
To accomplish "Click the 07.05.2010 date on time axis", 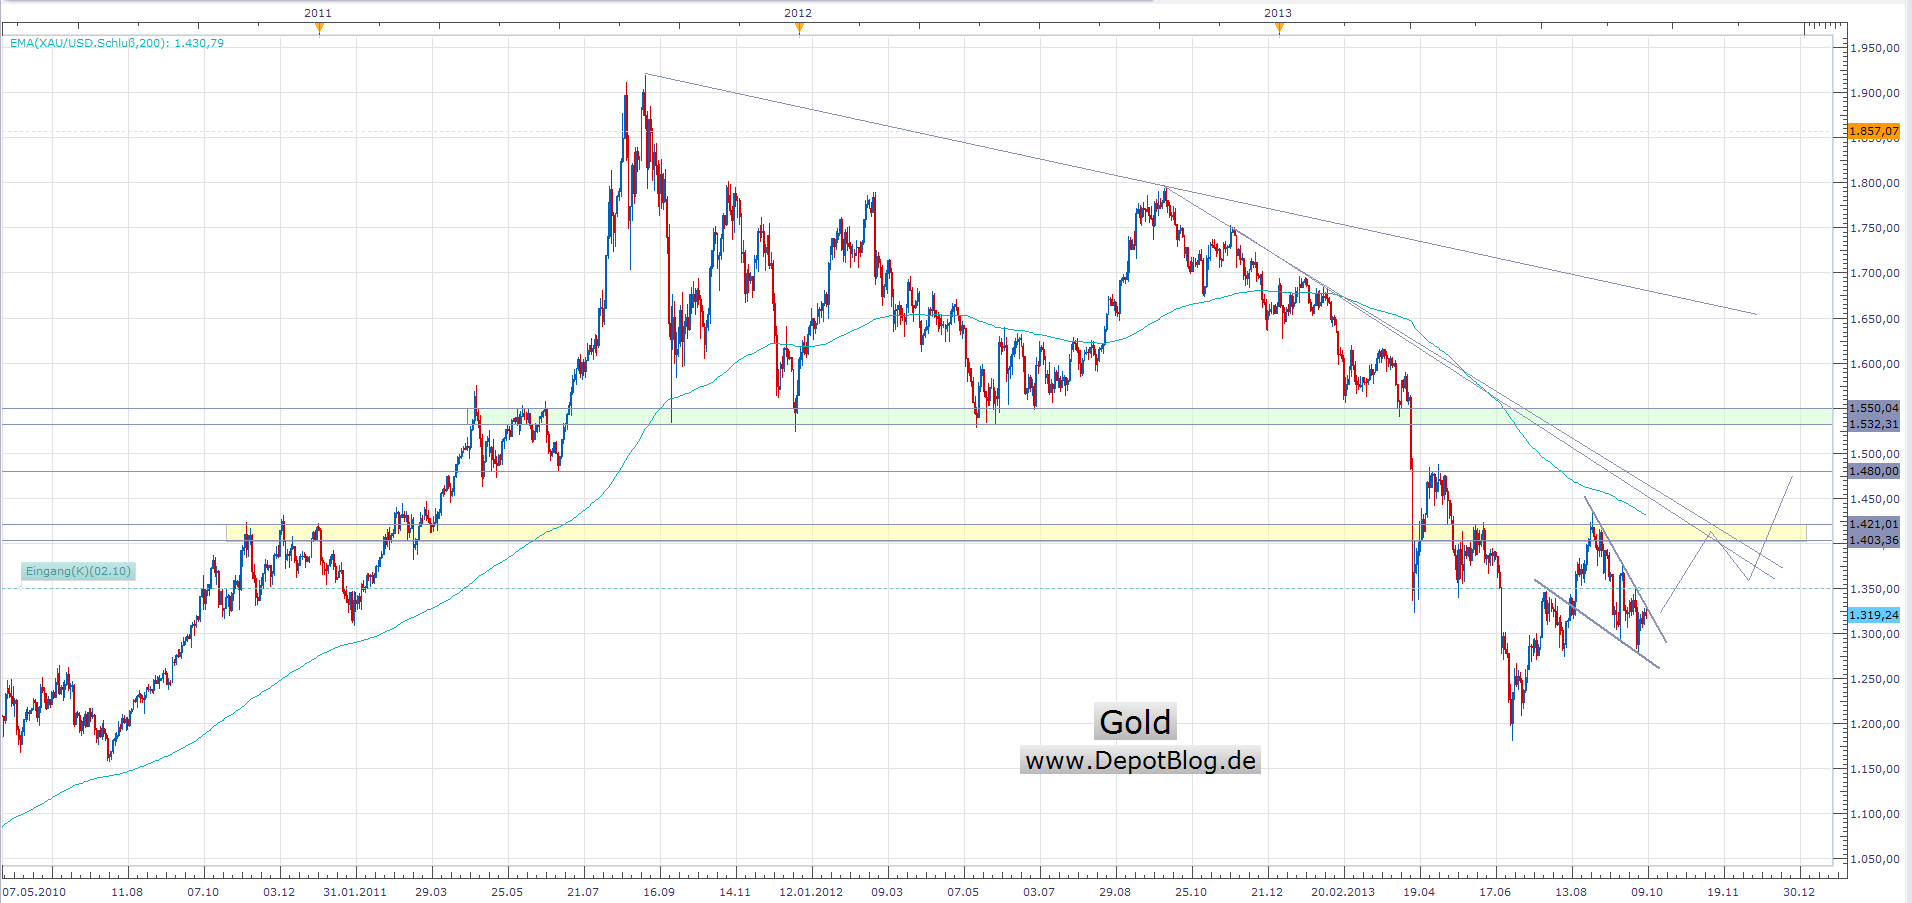I will coord(34,891).
